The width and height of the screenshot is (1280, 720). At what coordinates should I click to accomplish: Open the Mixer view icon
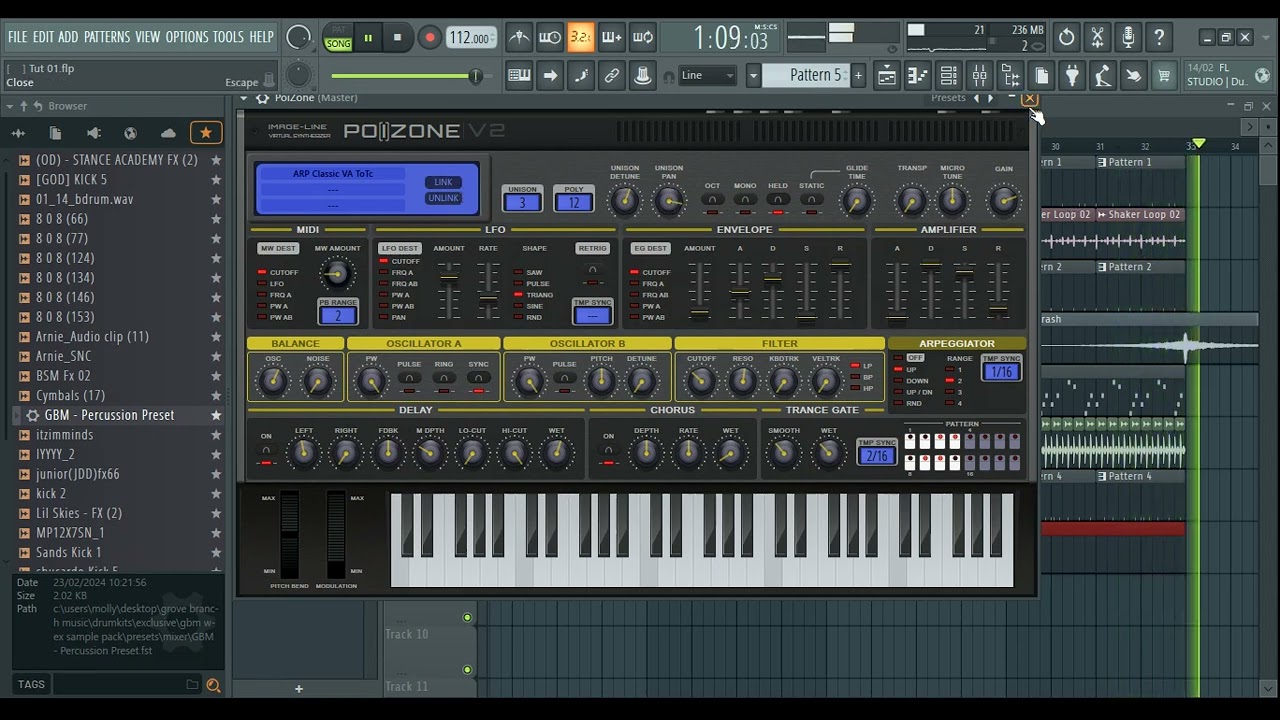979,75
